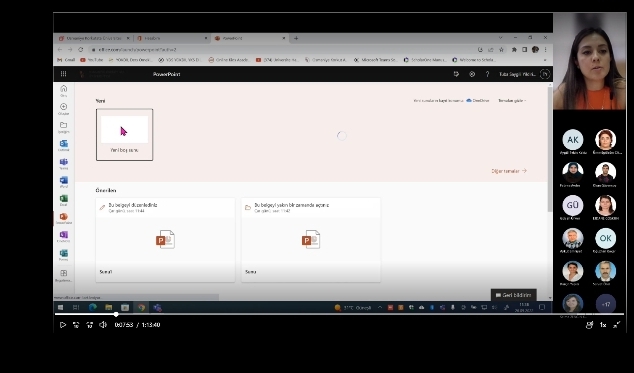Bookmark this page with star icon

(x=501, y=49)
